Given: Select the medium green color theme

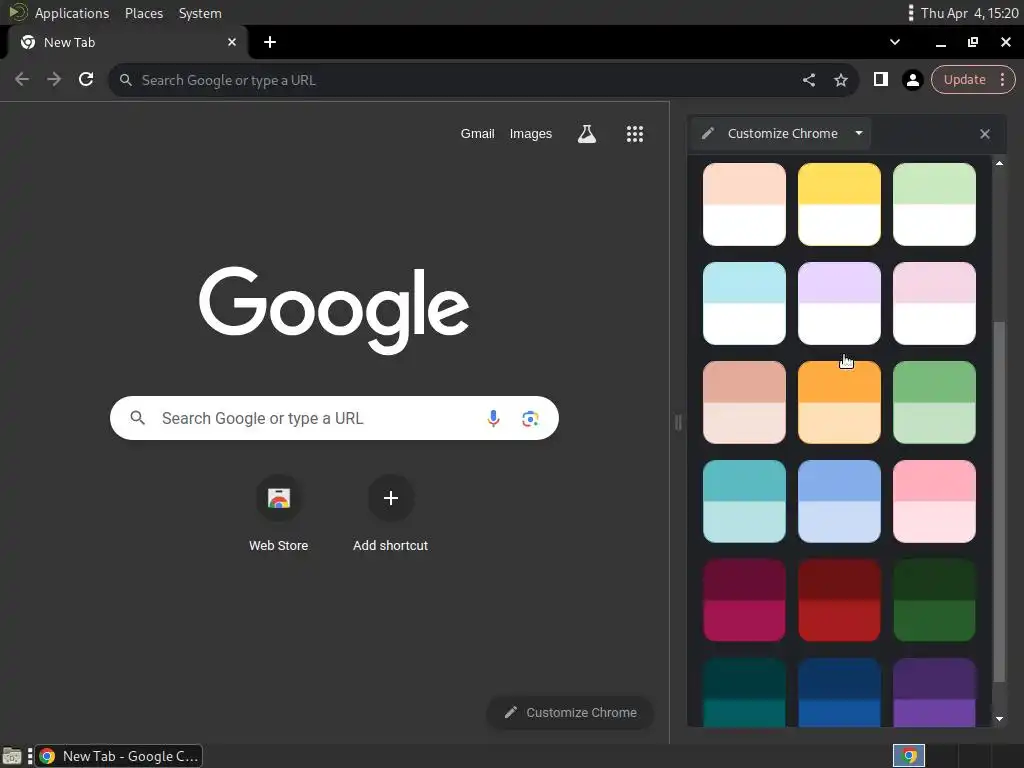Looking at the screenshot, I should (x=934, y=402).
